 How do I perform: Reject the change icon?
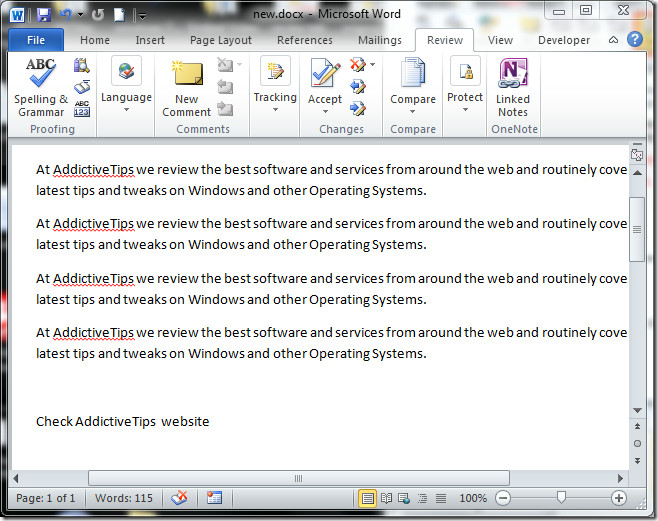tap(357, 65)
